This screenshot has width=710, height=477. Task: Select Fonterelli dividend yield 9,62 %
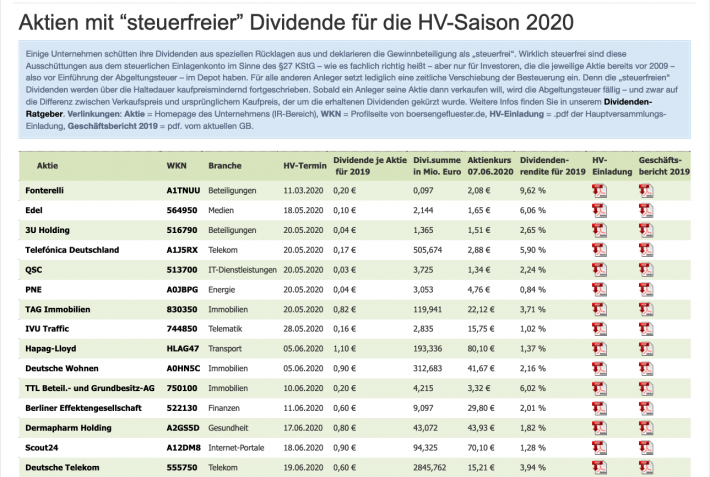click(532, 191)
